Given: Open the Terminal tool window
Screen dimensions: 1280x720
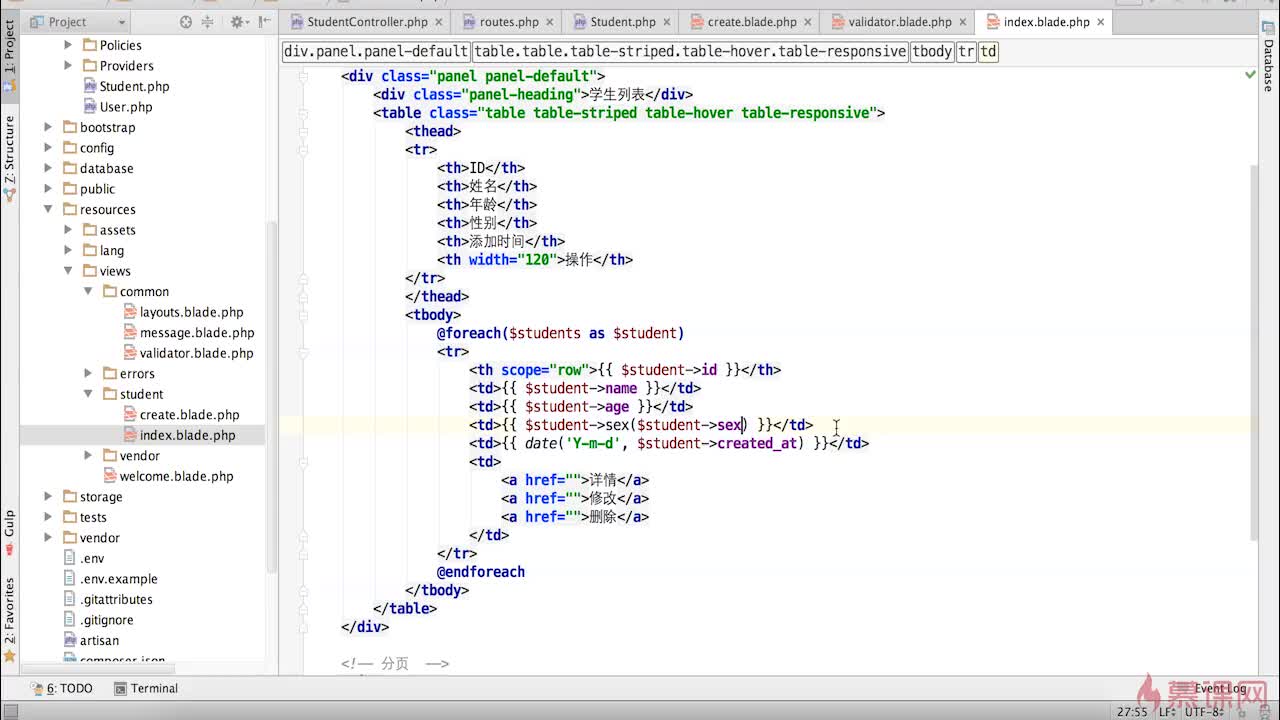Looking at the screenshot, I should click(x=146, y=688).
